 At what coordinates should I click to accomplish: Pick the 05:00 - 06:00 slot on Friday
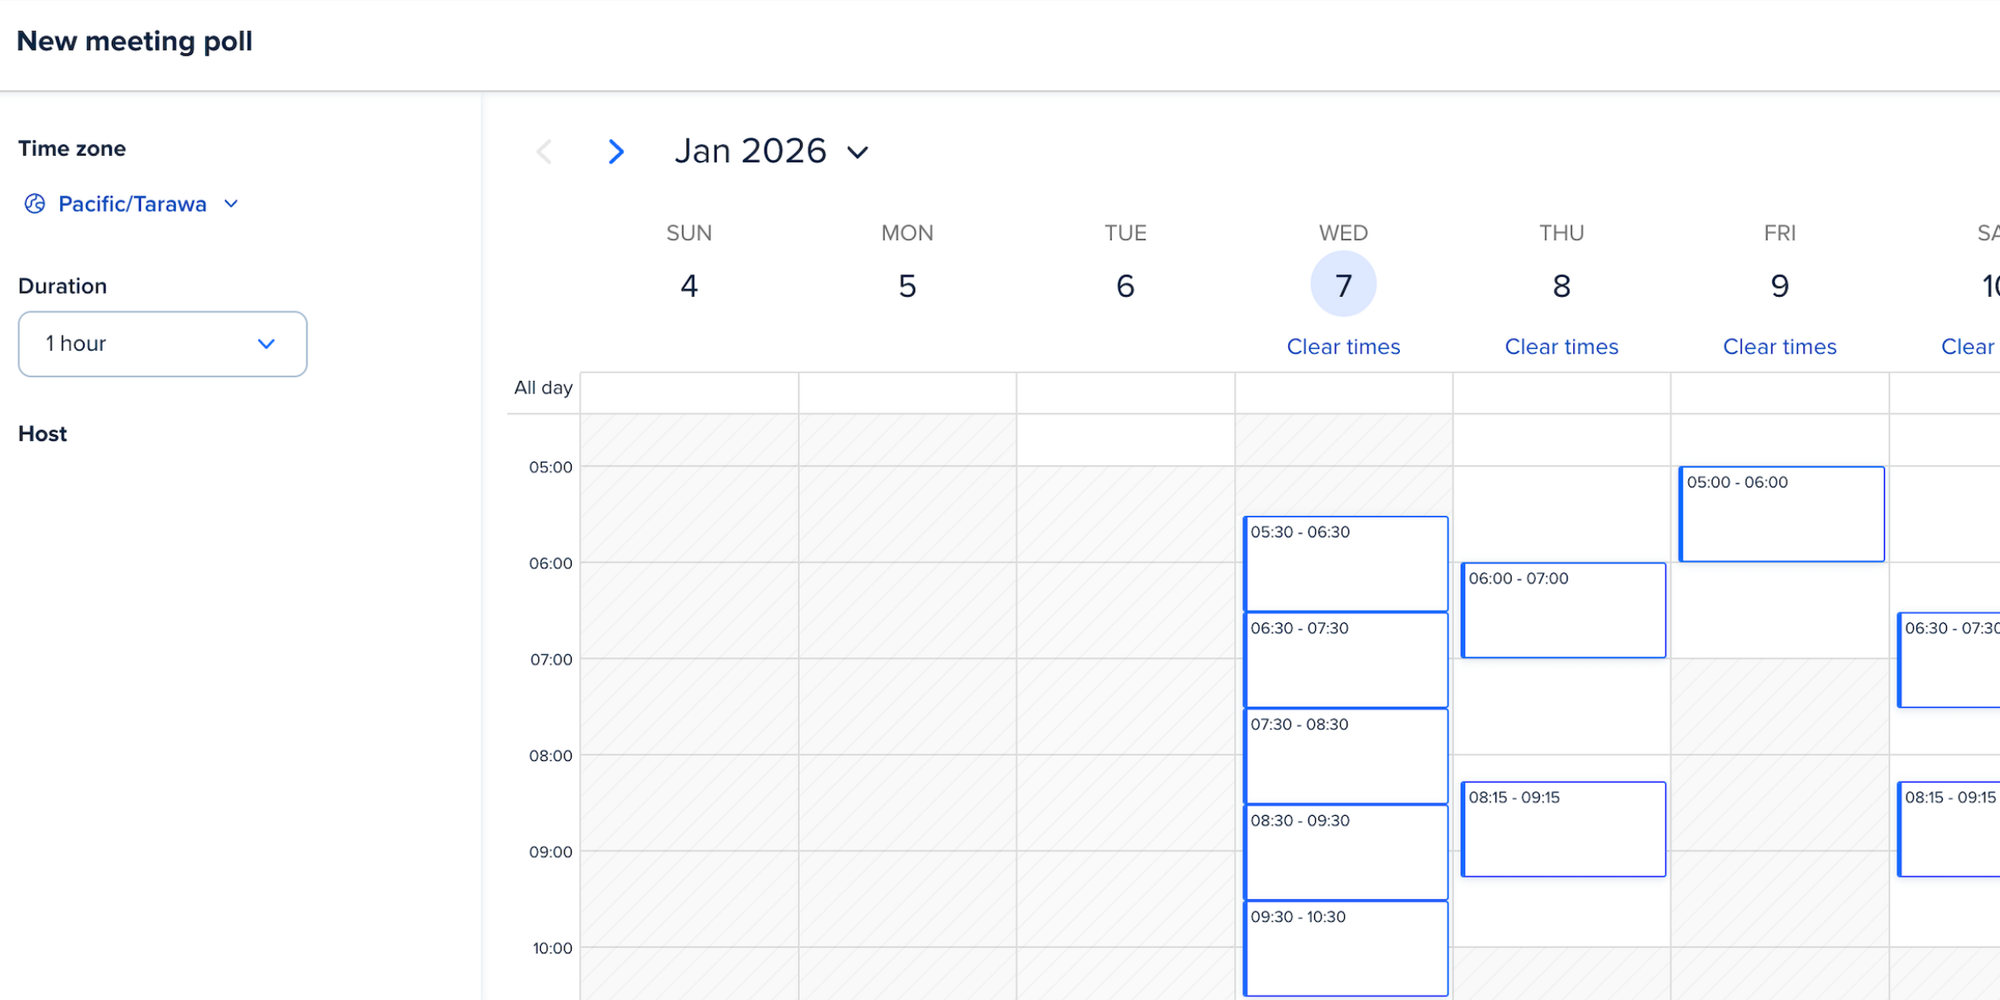(1782, 513)
